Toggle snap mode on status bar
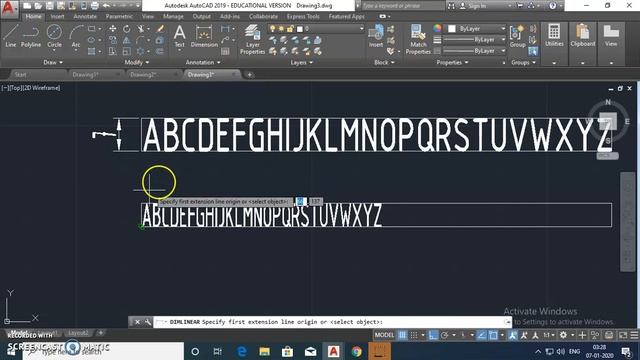Viewport: 640px width, 360px height. tap(414, 335)
